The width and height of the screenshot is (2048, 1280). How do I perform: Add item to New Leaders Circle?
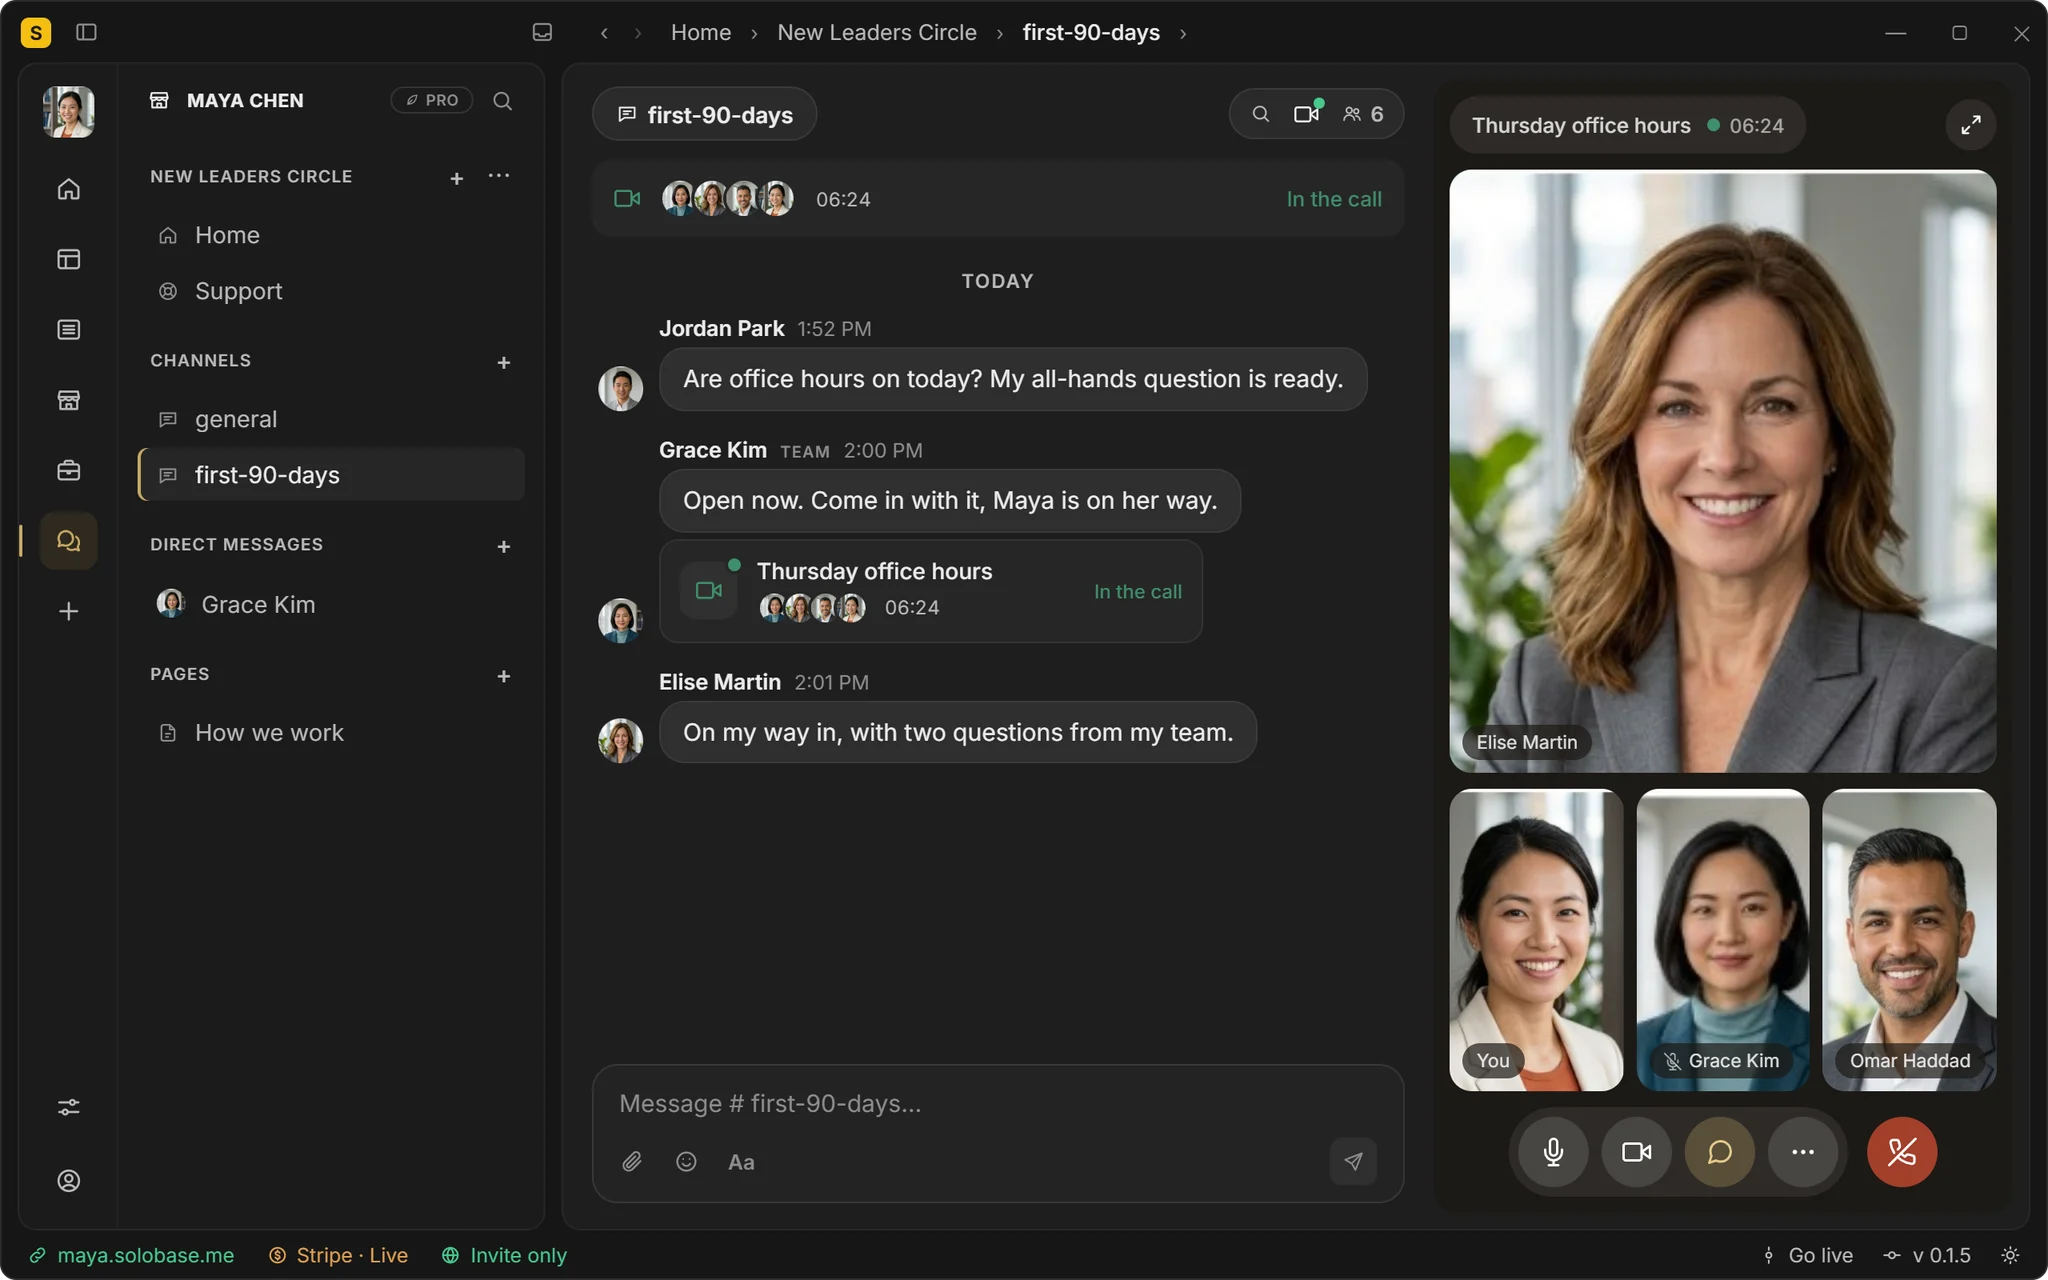(x=456, y=178)
